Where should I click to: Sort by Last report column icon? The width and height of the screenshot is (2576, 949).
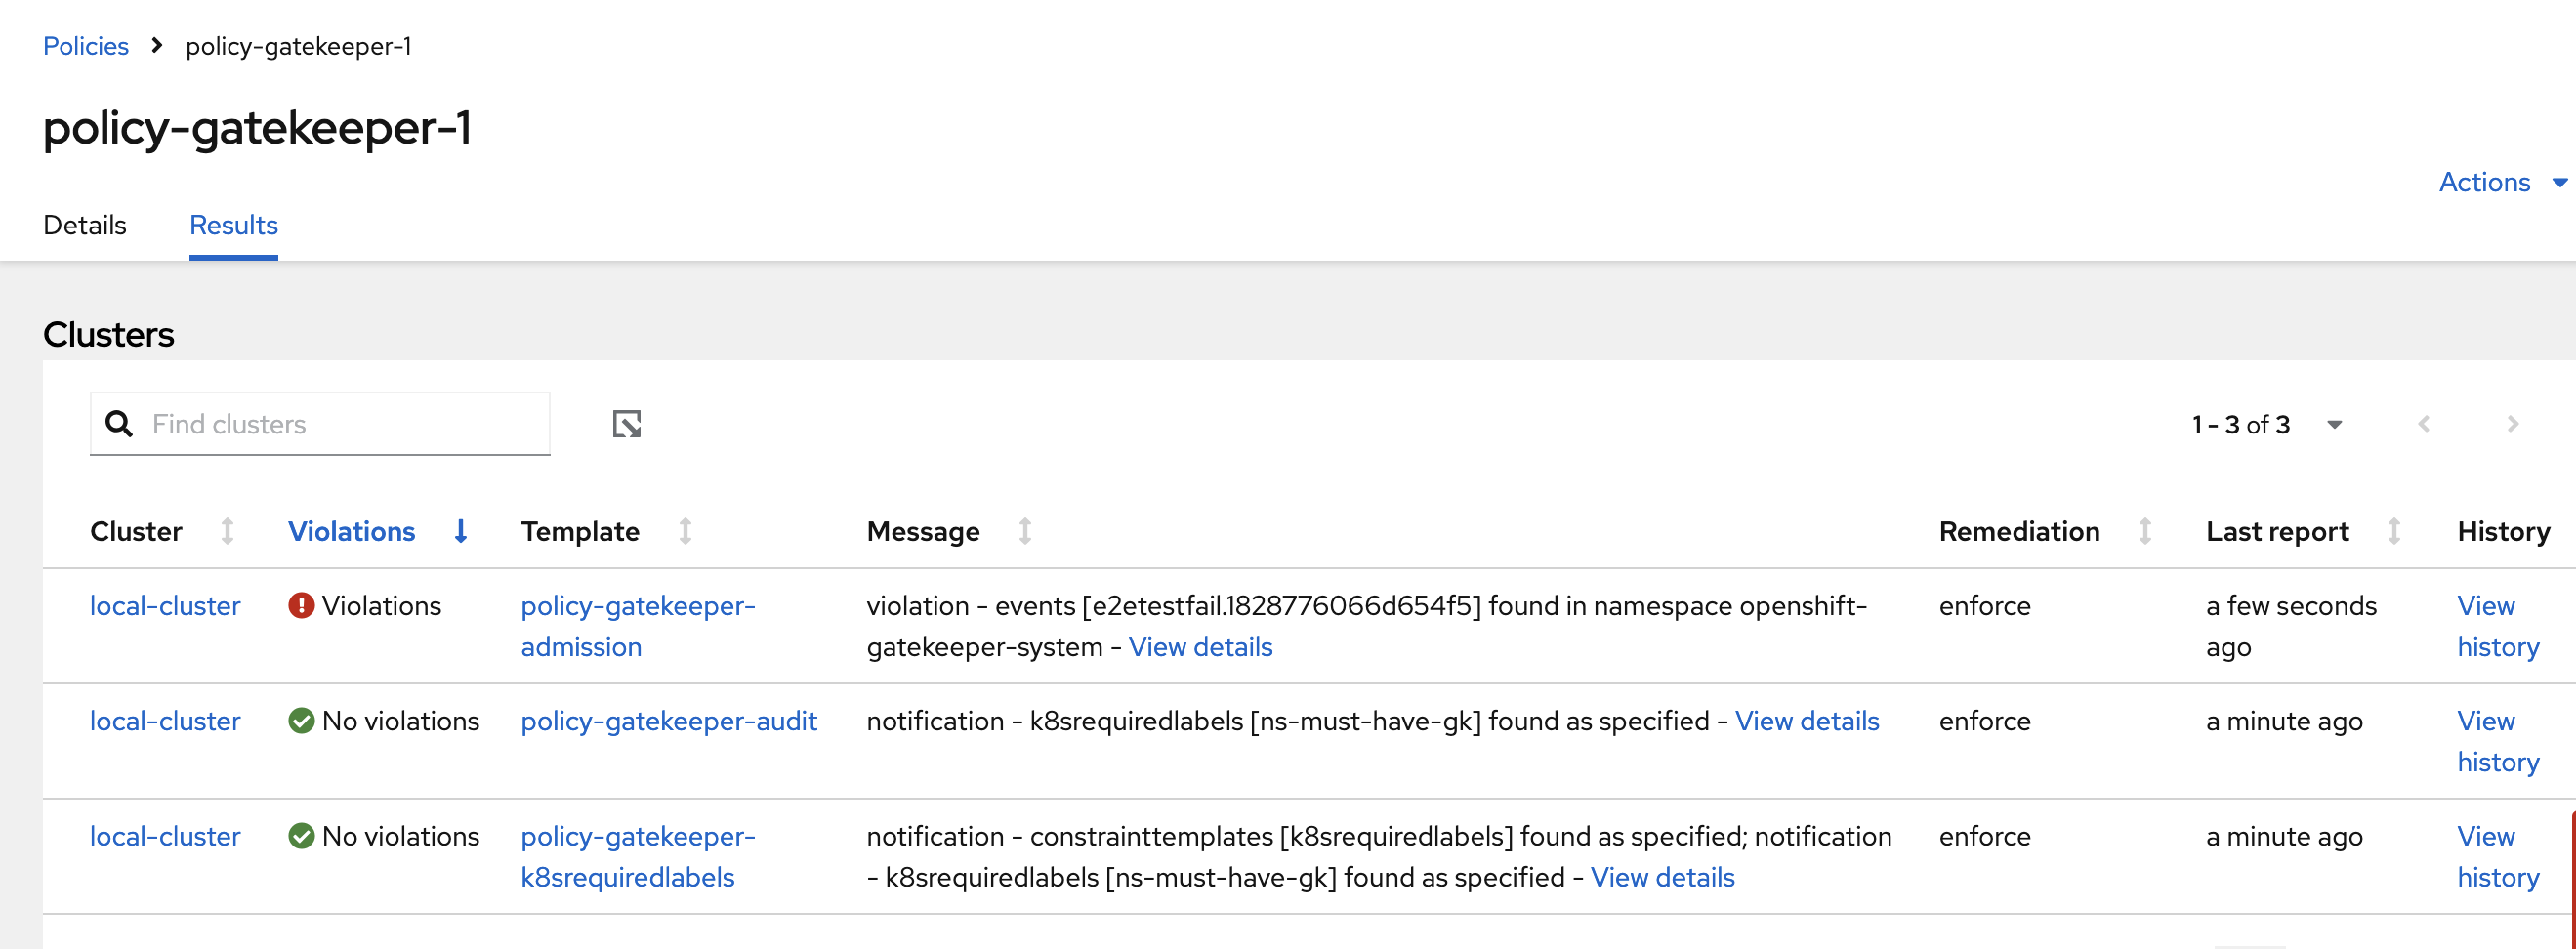coord(2394,531)
